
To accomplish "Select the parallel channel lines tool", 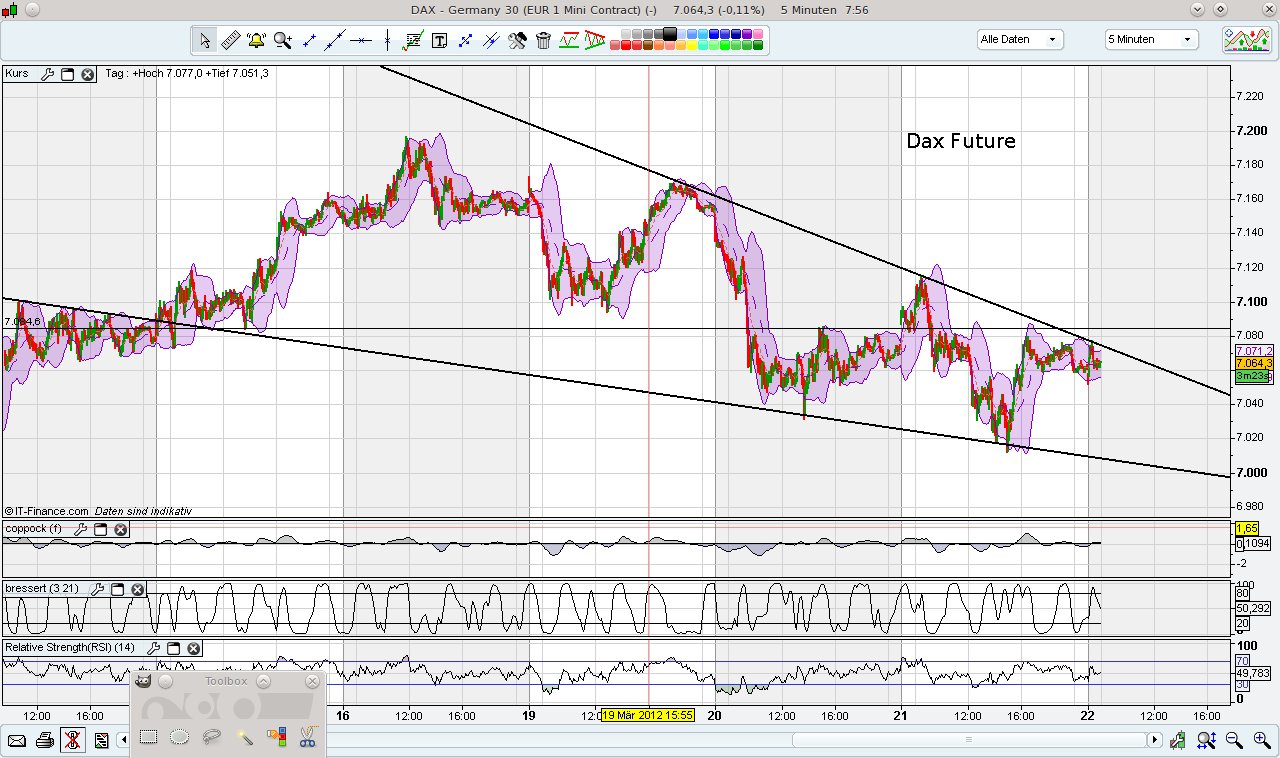I will pos(491,41).
